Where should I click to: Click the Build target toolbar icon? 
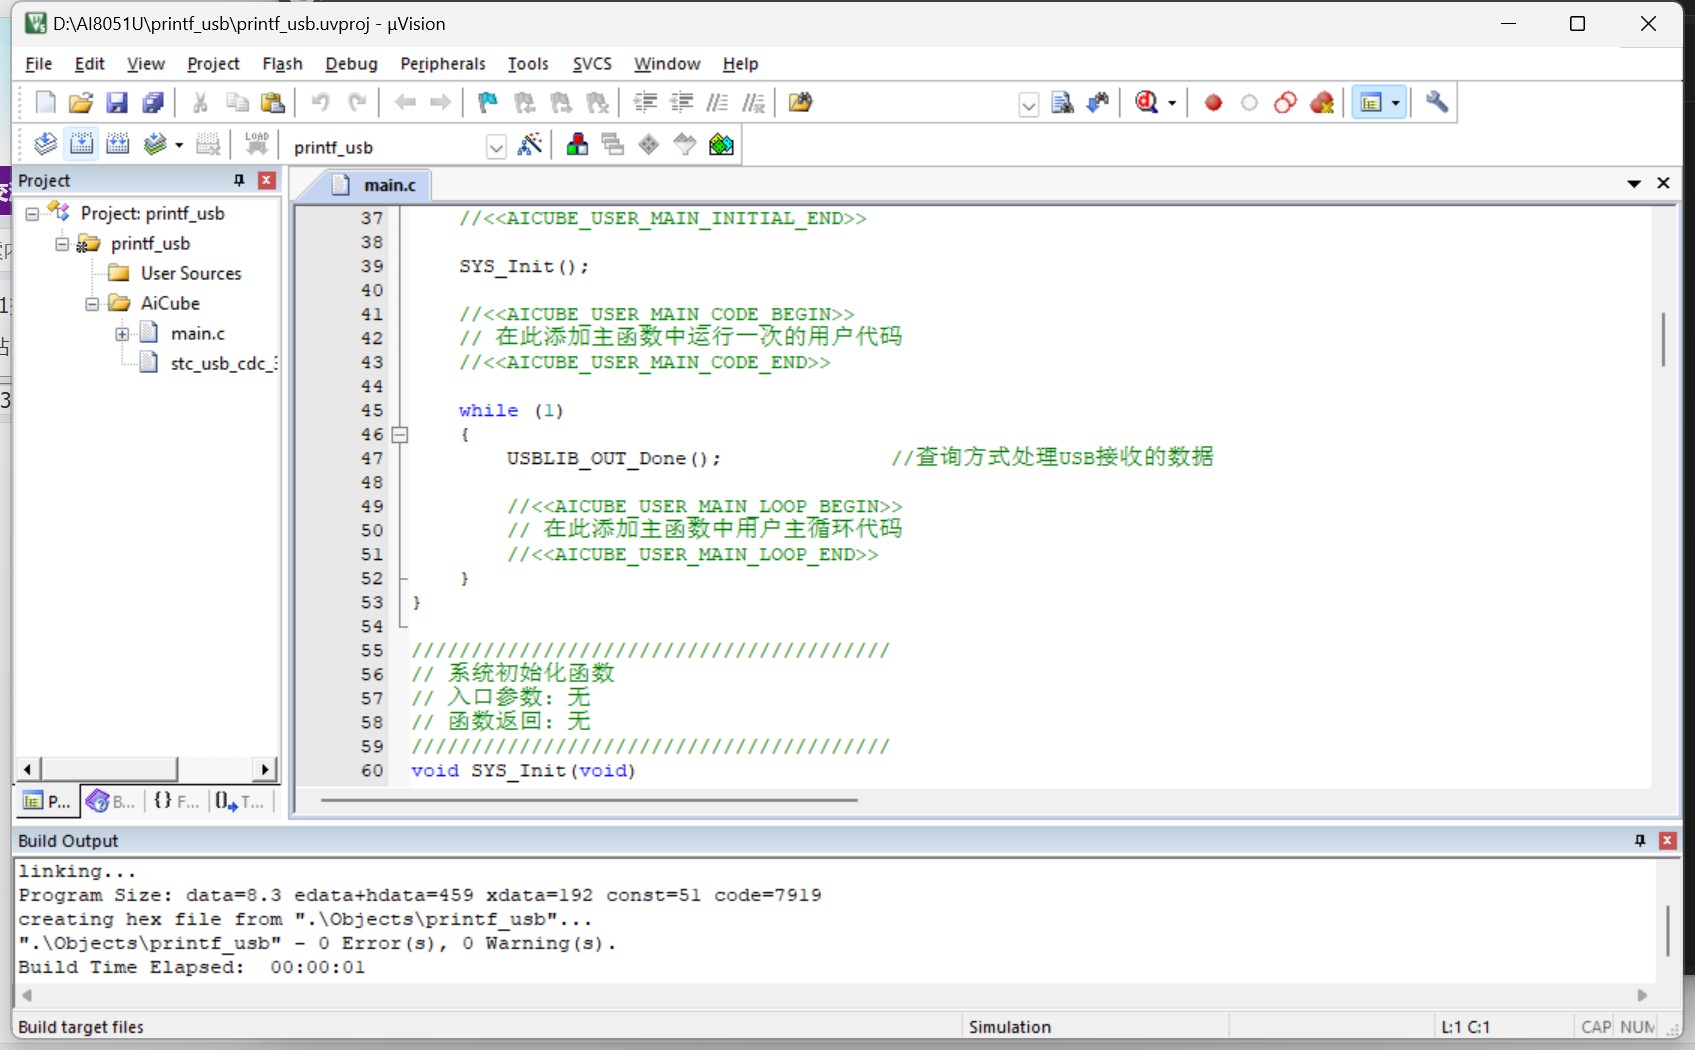point(82,145)
